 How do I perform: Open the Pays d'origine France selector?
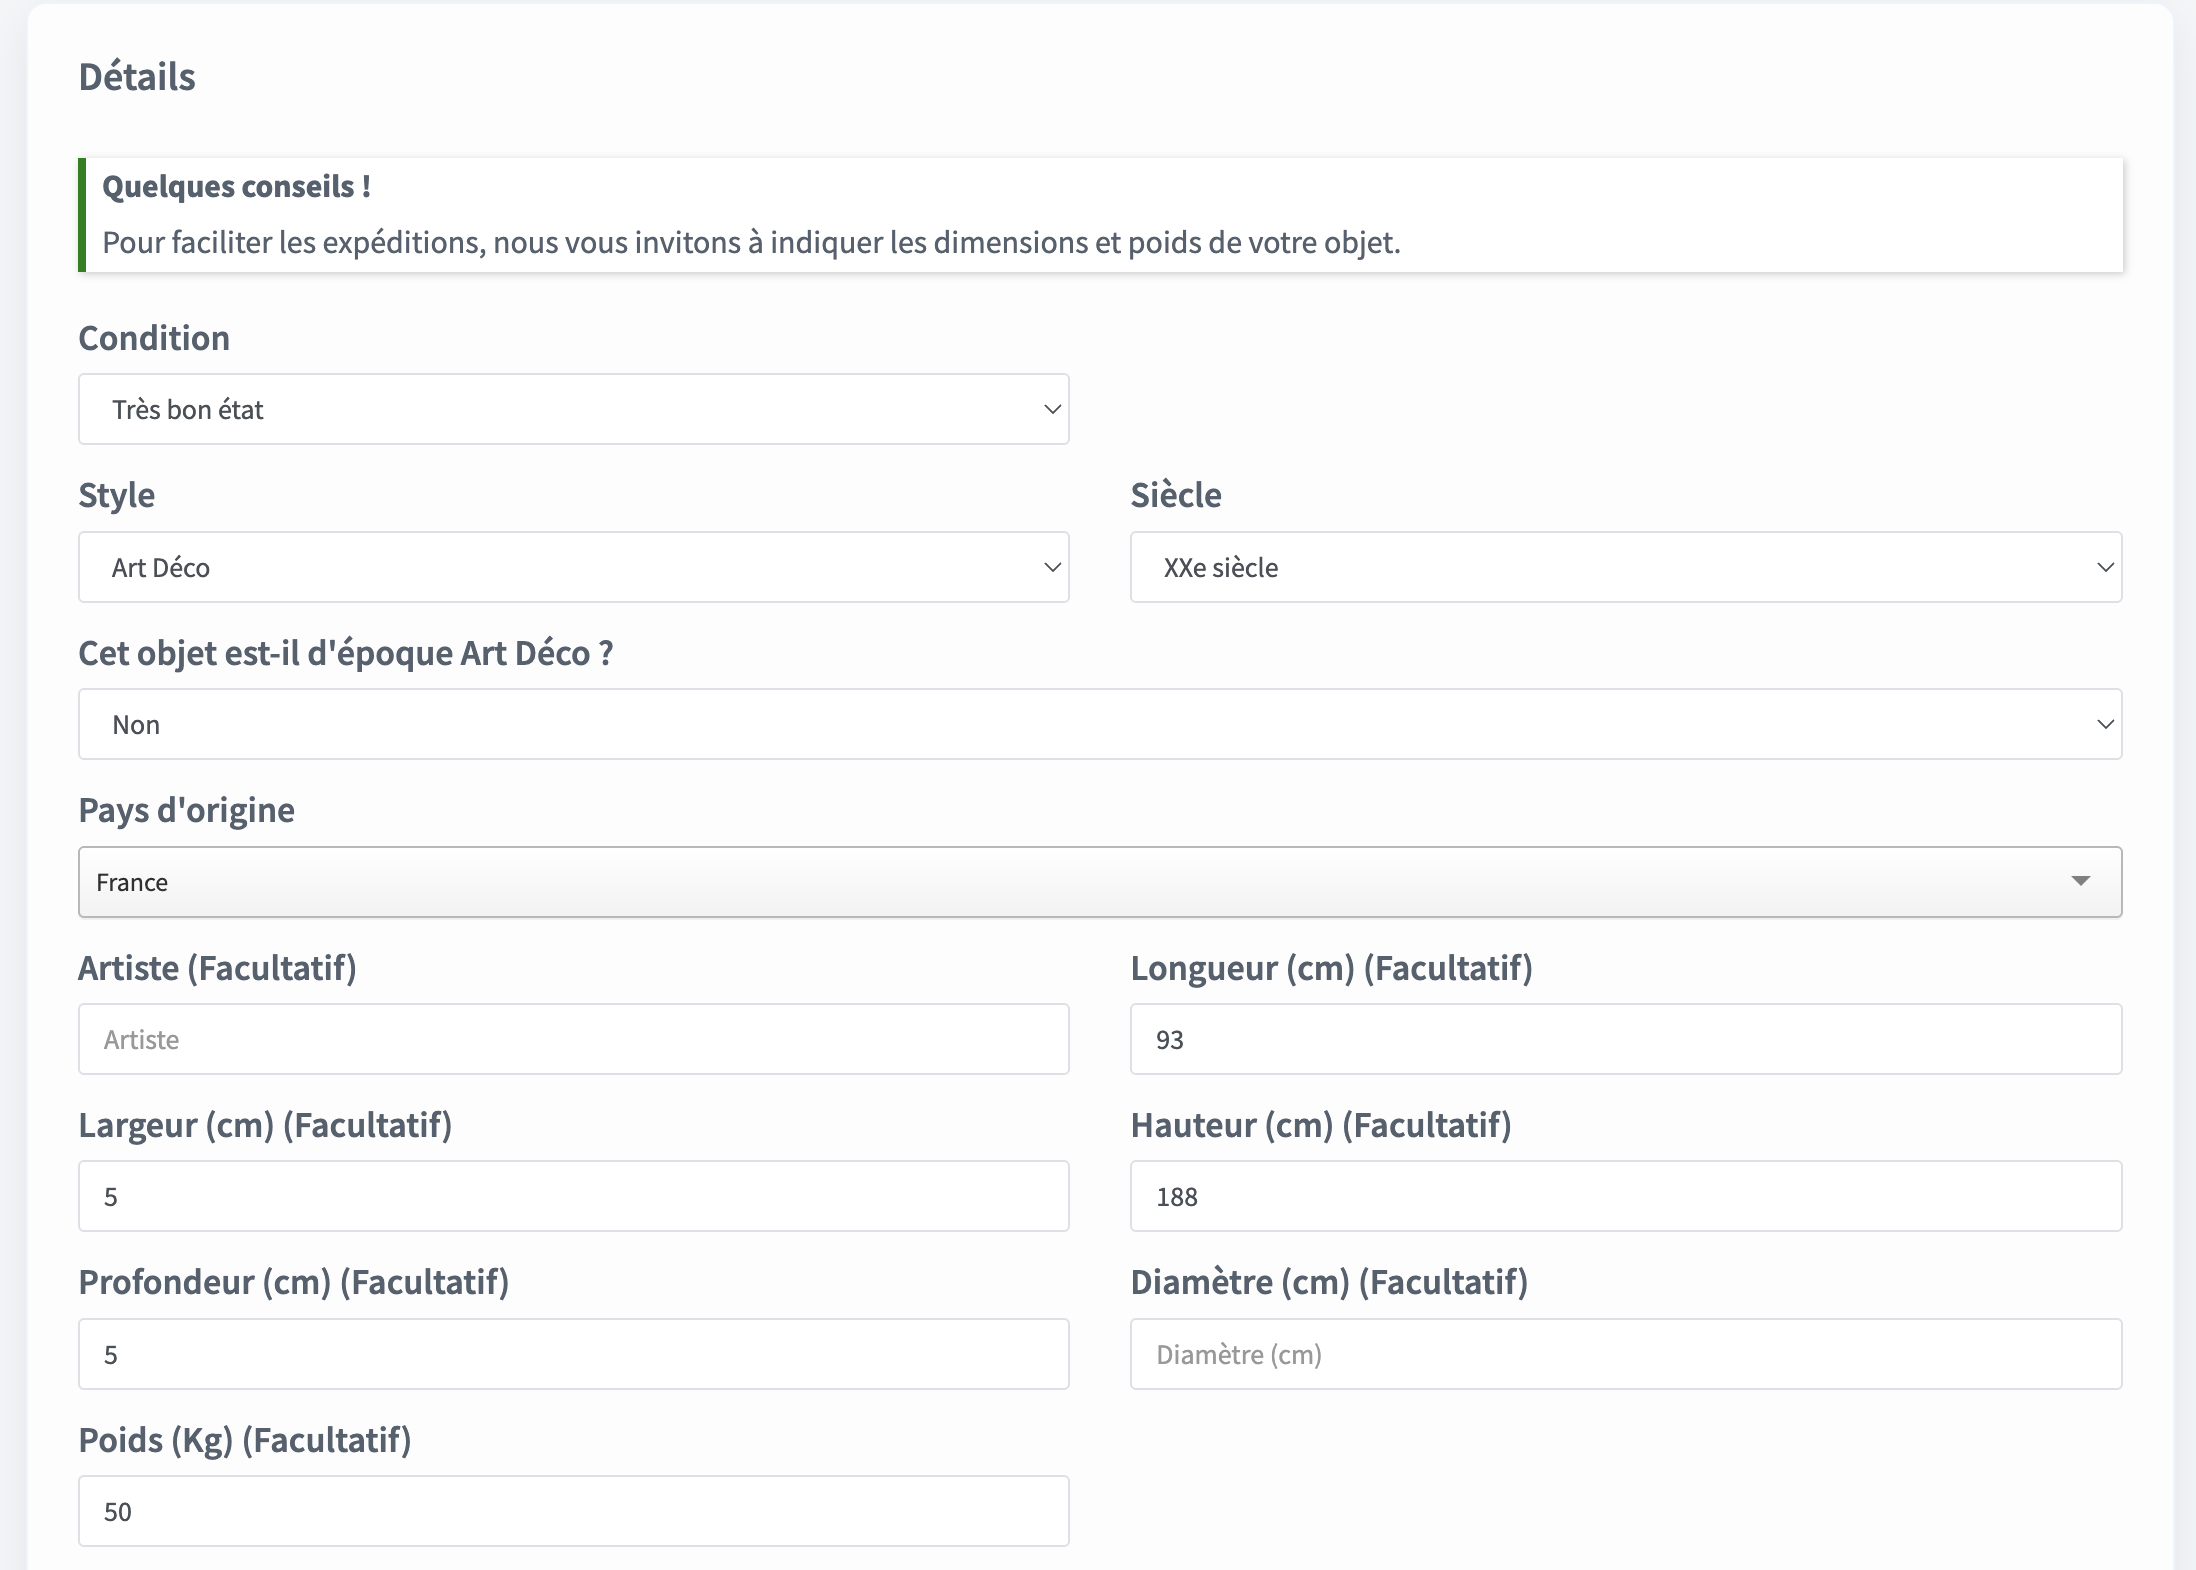click(x=1100, y=882)
